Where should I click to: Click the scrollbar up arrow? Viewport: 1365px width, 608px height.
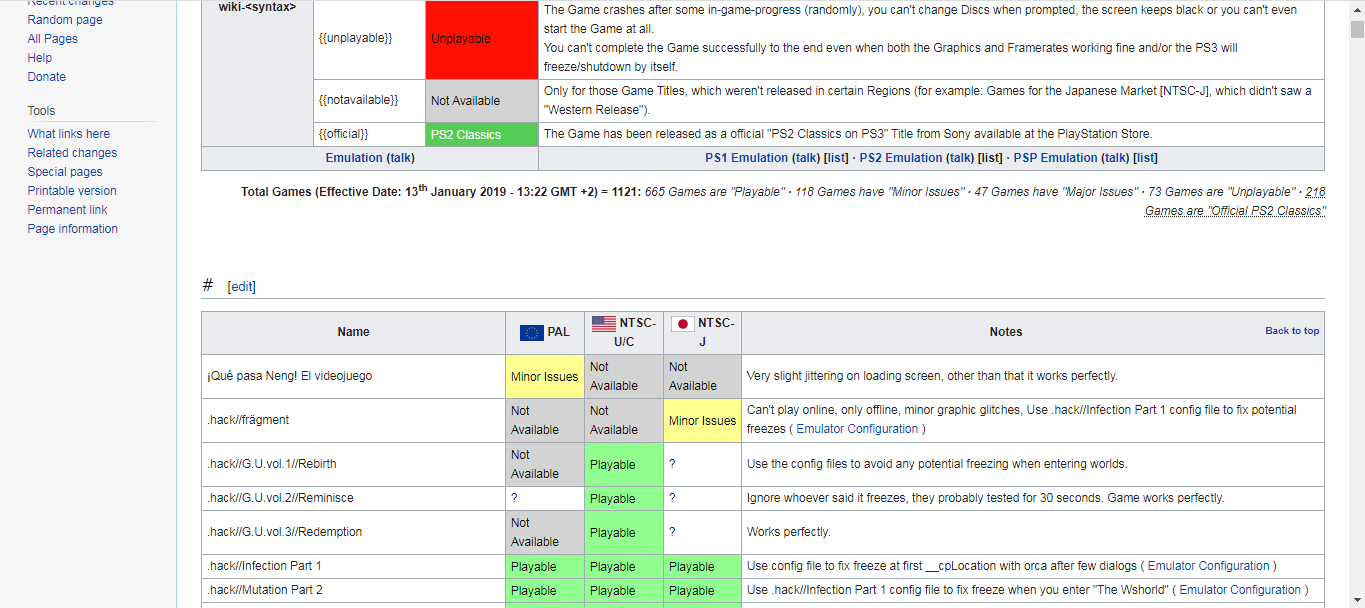coord(1357,8)
